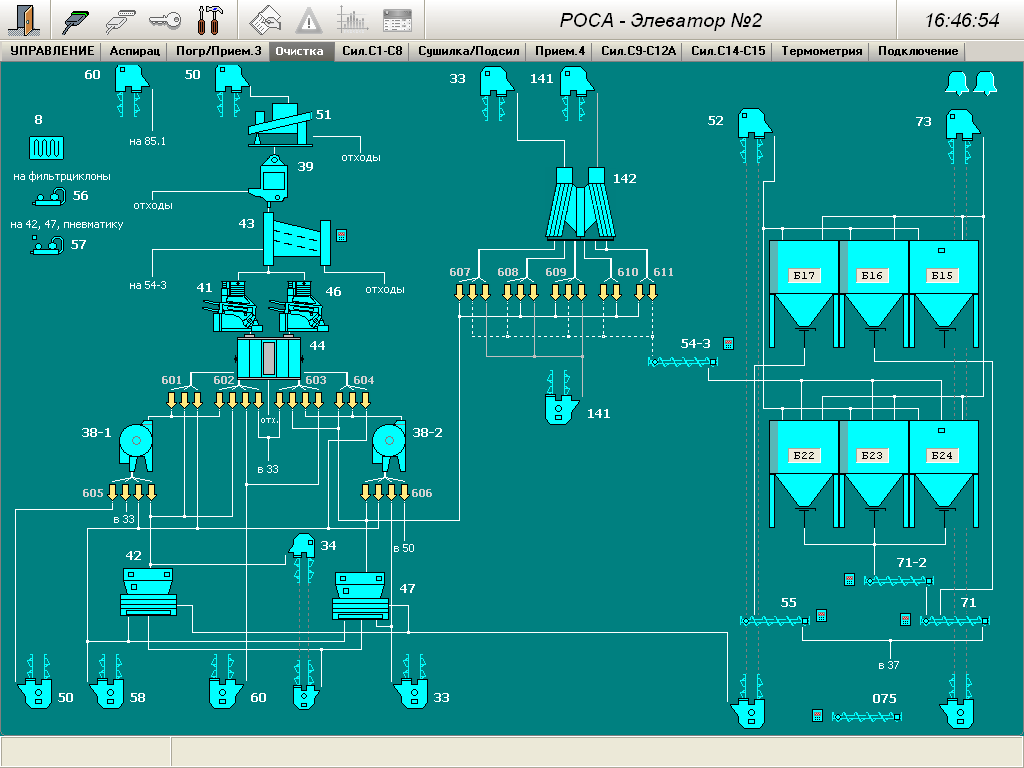Image resolution: width=1024 pixels, height=768 pixels.
Task: Toggle the first gate valve at 605
Action: pos(113,492)
